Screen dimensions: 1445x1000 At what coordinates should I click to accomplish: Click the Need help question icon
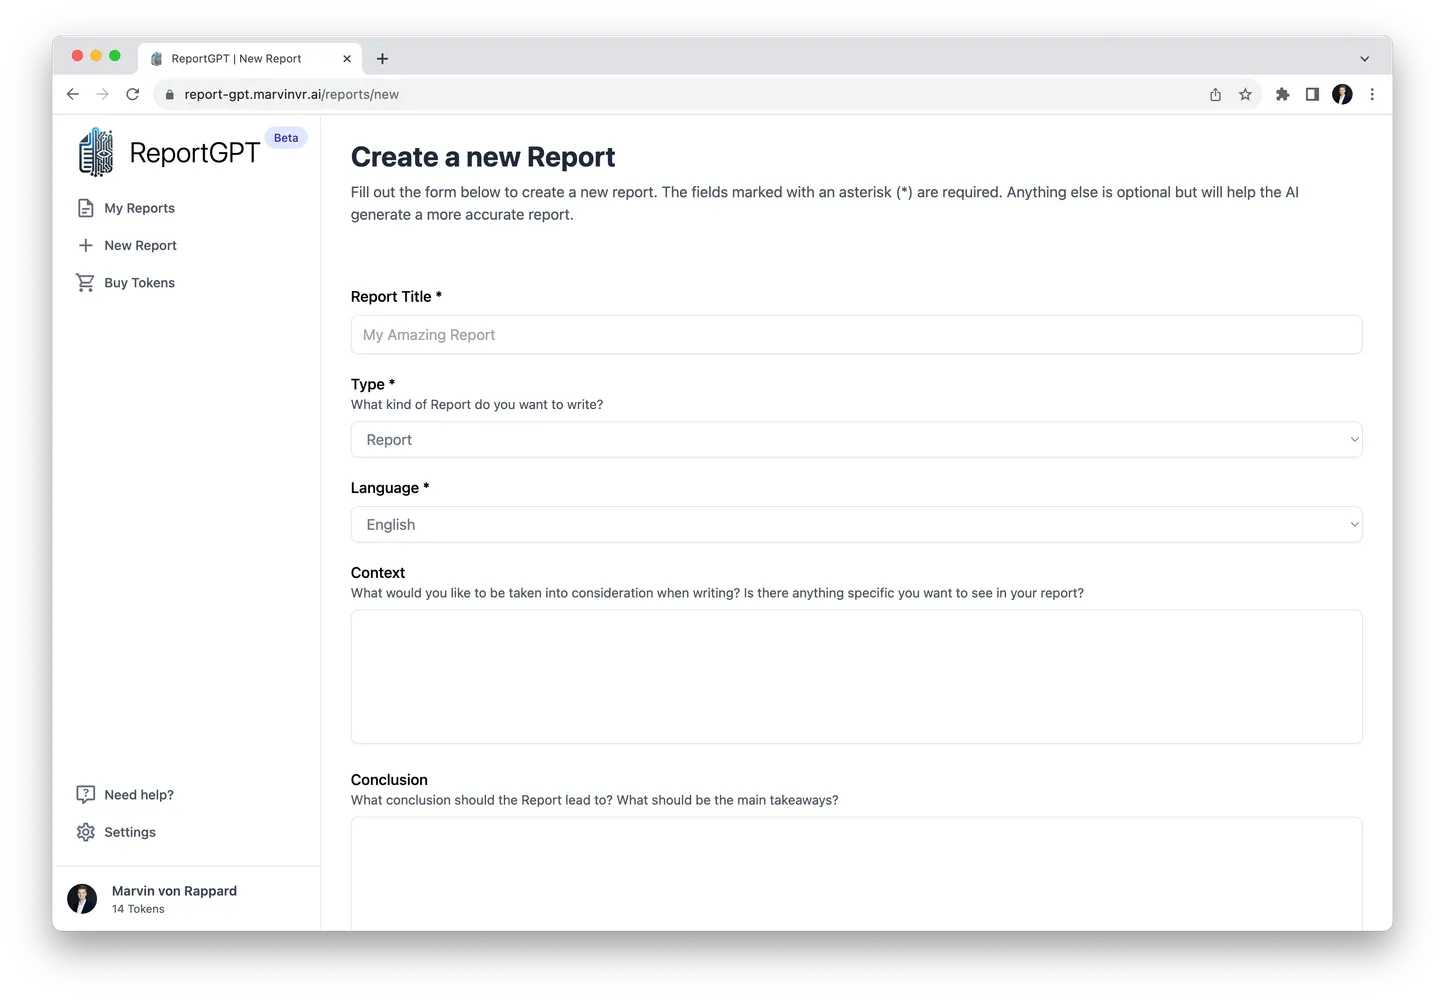coord(86,795)
